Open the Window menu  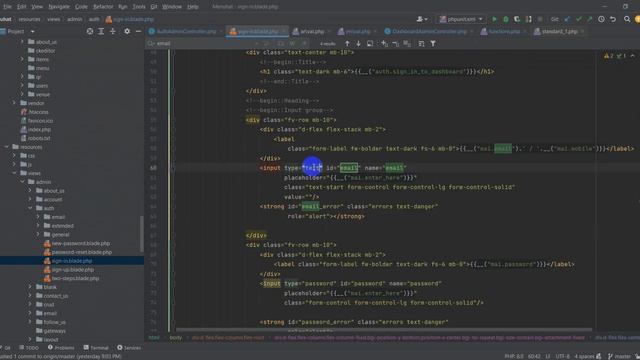172,7
